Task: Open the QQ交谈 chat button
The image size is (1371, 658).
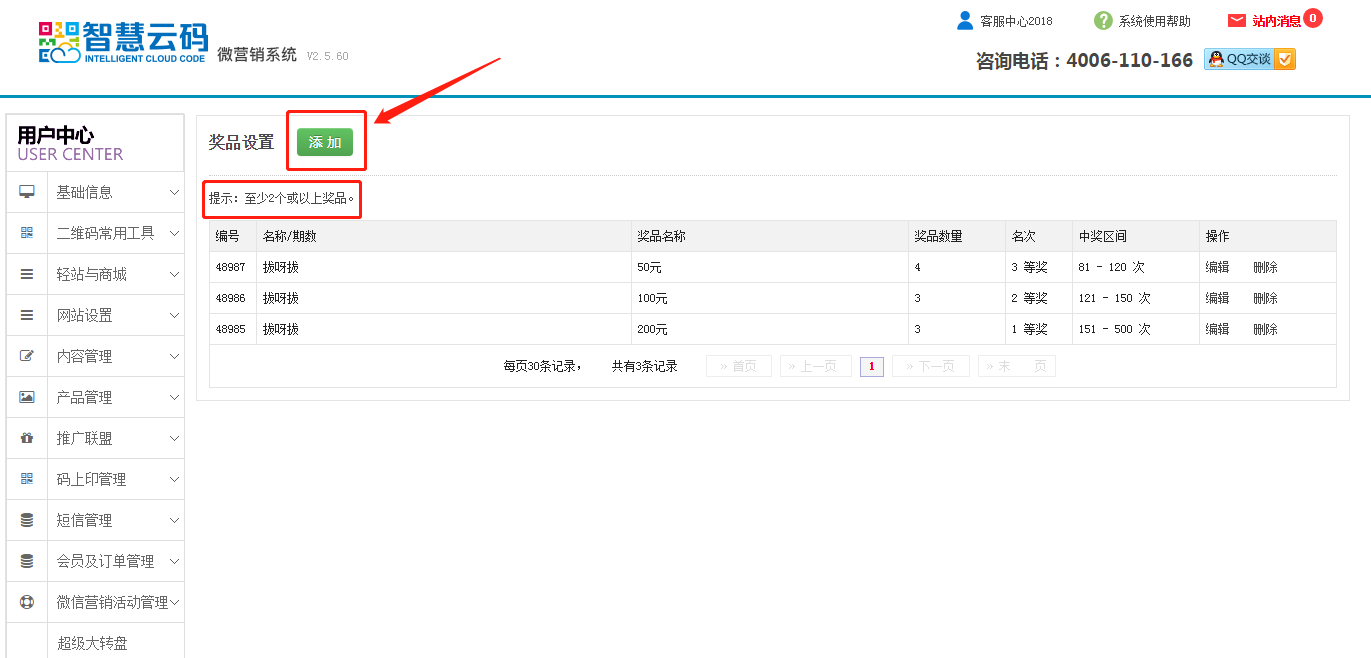Action: pyautogui.click(x=1249, y=59)
